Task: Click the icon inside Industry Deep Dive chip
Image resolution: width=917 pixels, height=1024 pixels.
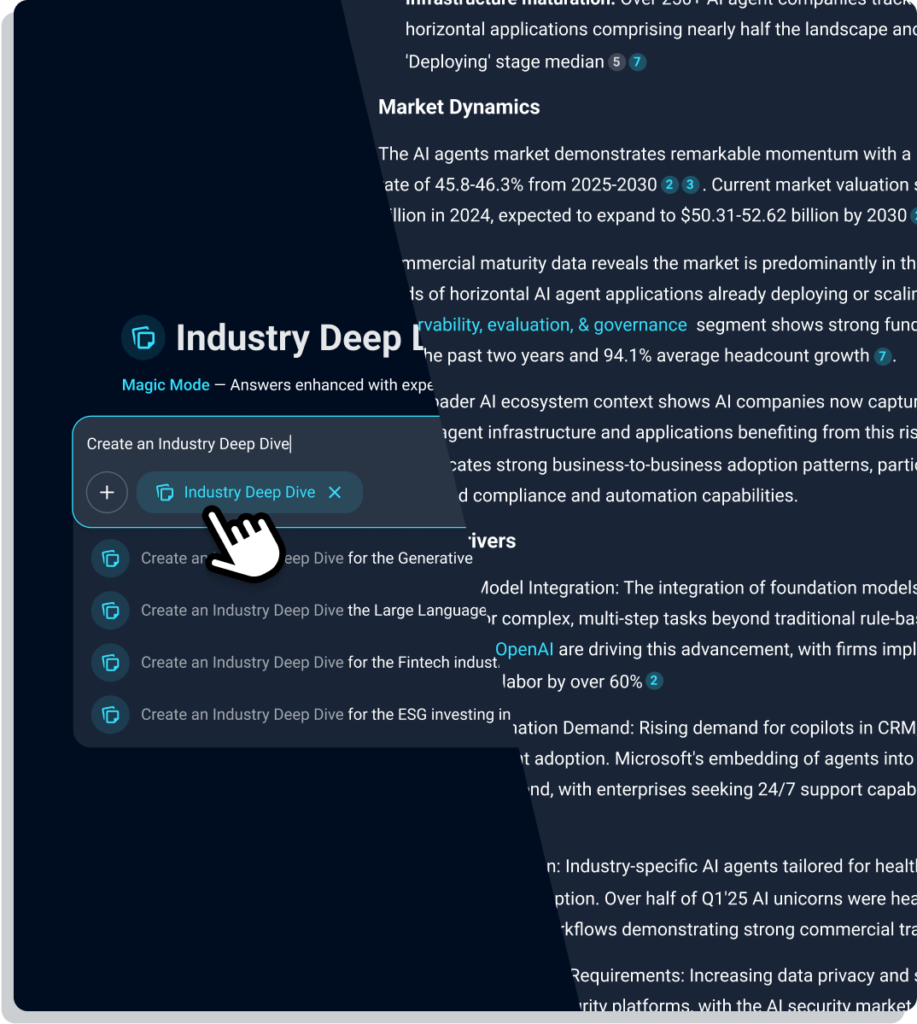Action: click(x=165, y=493)
